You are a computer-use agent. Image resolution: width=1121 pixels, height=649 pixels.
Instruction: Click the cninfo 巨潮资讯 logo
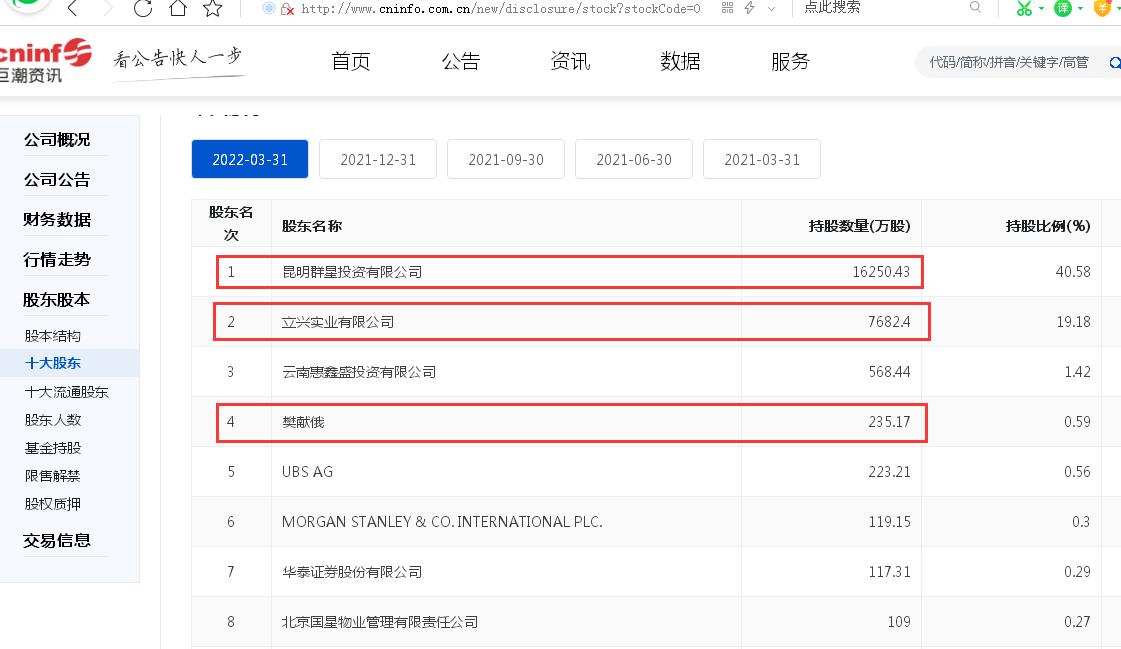44,61
